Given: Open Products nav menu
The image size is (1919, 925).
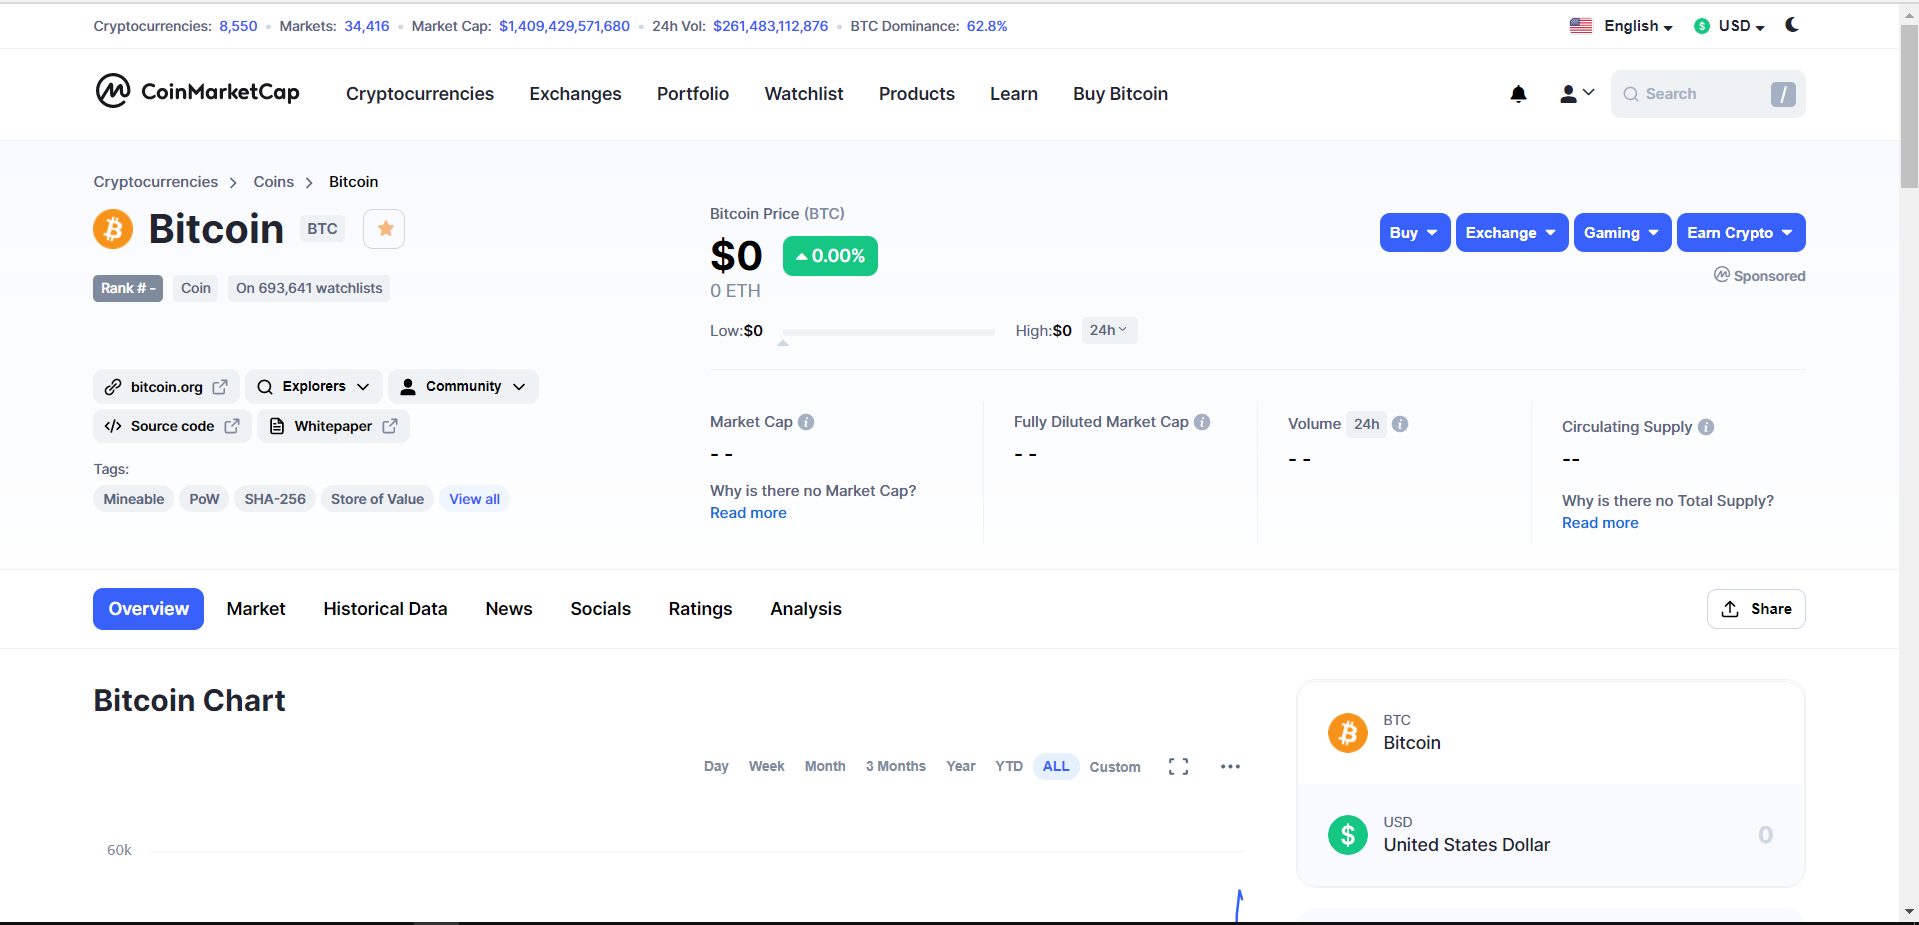Looking at the screenshot, I should [x=917, y=94].
